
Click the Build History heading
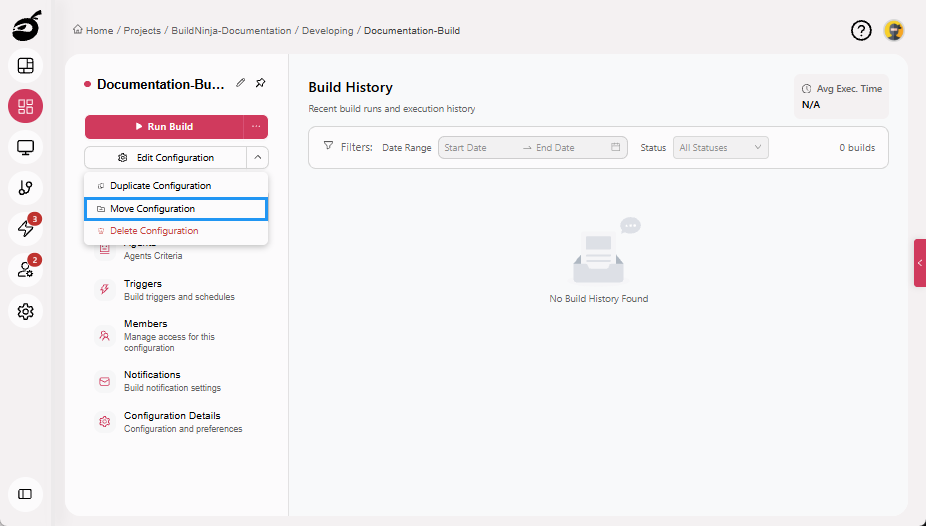pyautogui.click(x=350, y=87)
